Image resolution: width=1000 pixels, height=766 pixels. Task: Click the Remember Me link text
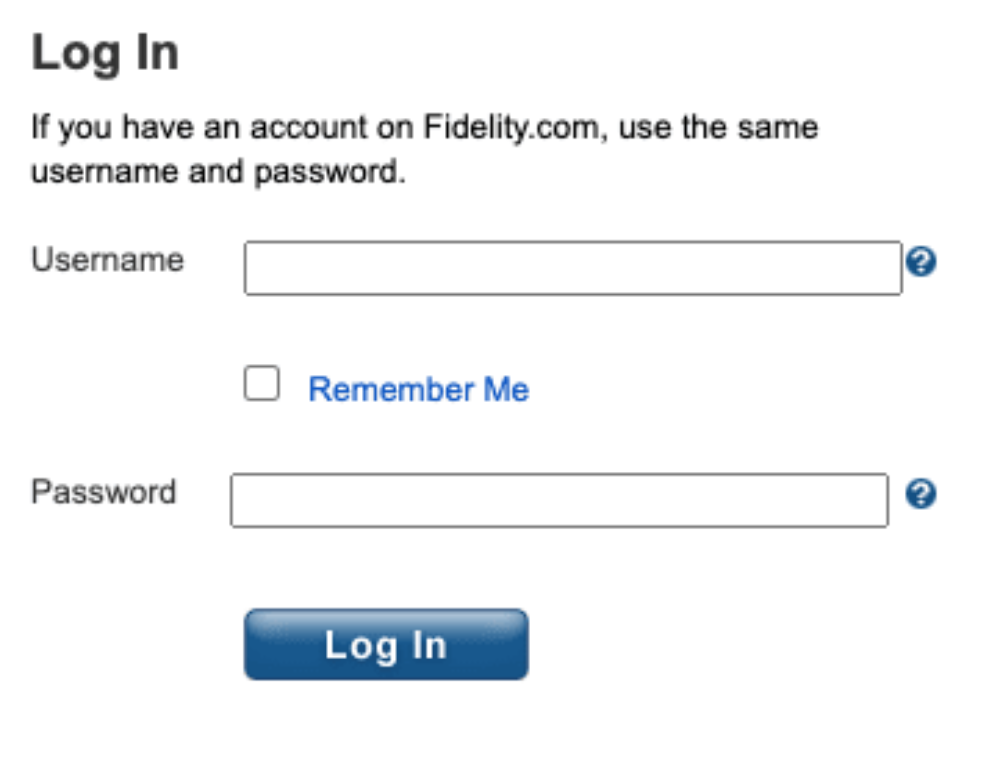pyautogui.click(x=418, y=389)
